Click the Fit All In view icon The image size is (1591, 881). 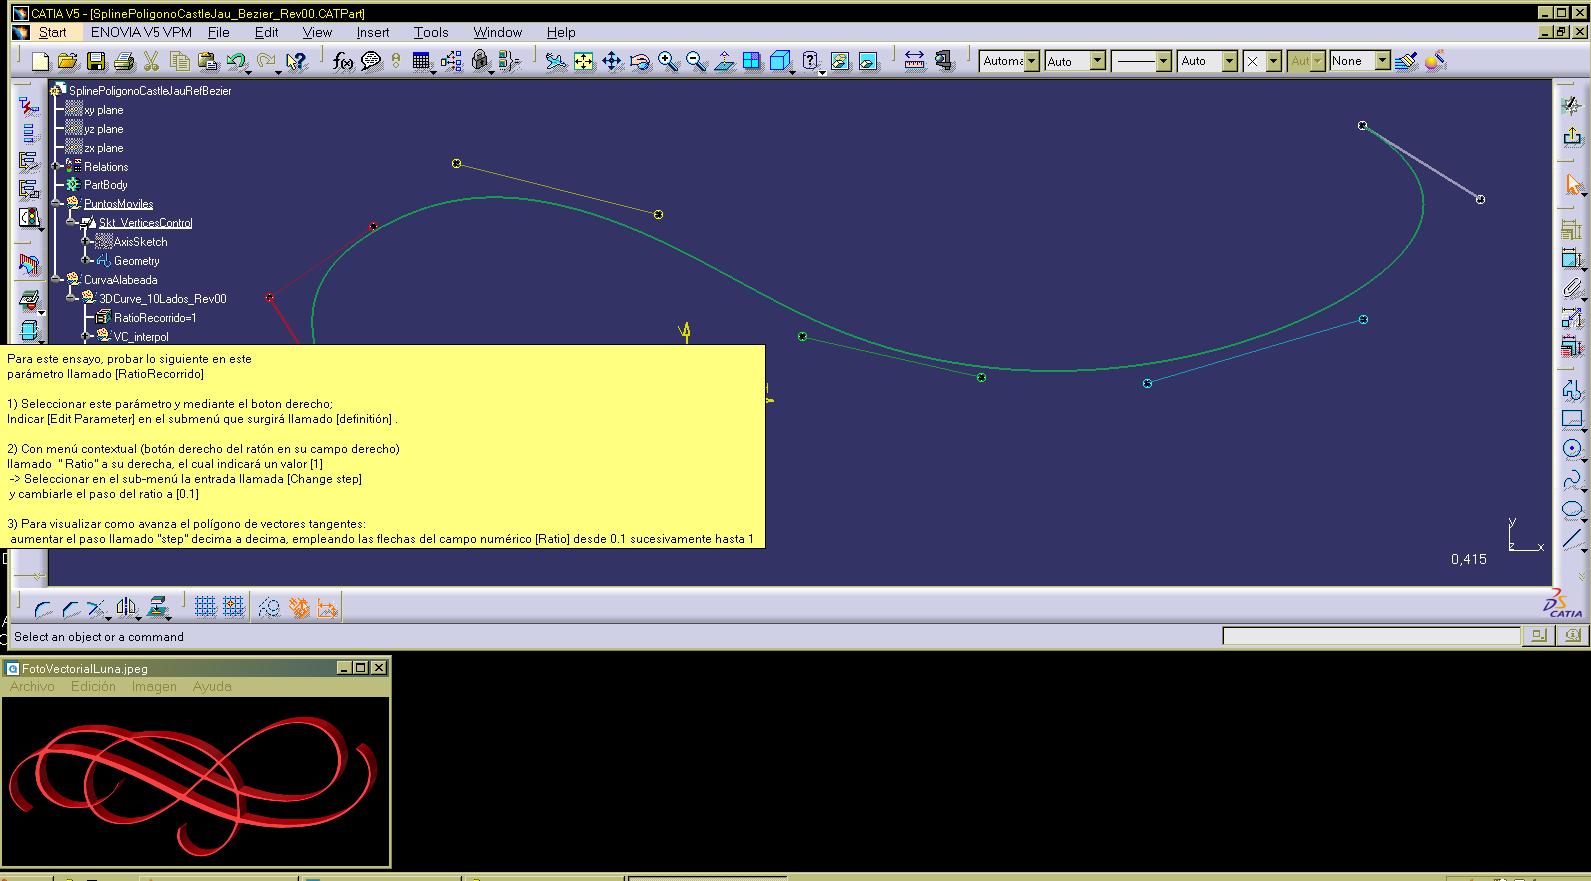tap(584, 62)
